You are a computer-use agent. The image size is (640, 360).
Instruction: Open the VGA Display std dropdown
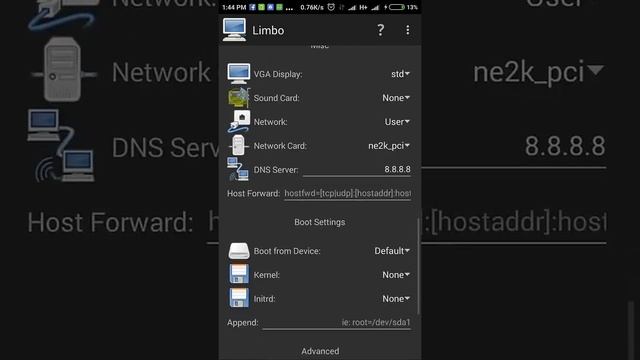(x=400, y=74)
